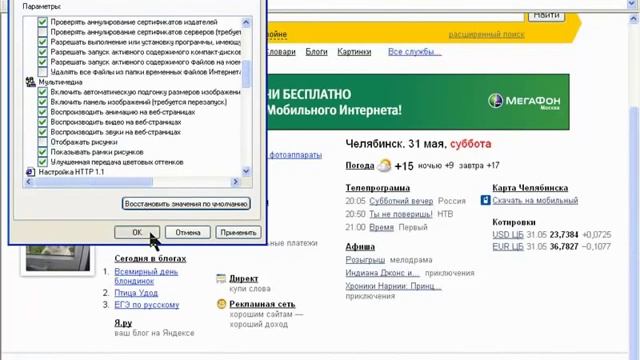640x360 pixels.
Task: Uncheck Воспроизводить звуки на веб-страницах
Action: pos(42,132)
